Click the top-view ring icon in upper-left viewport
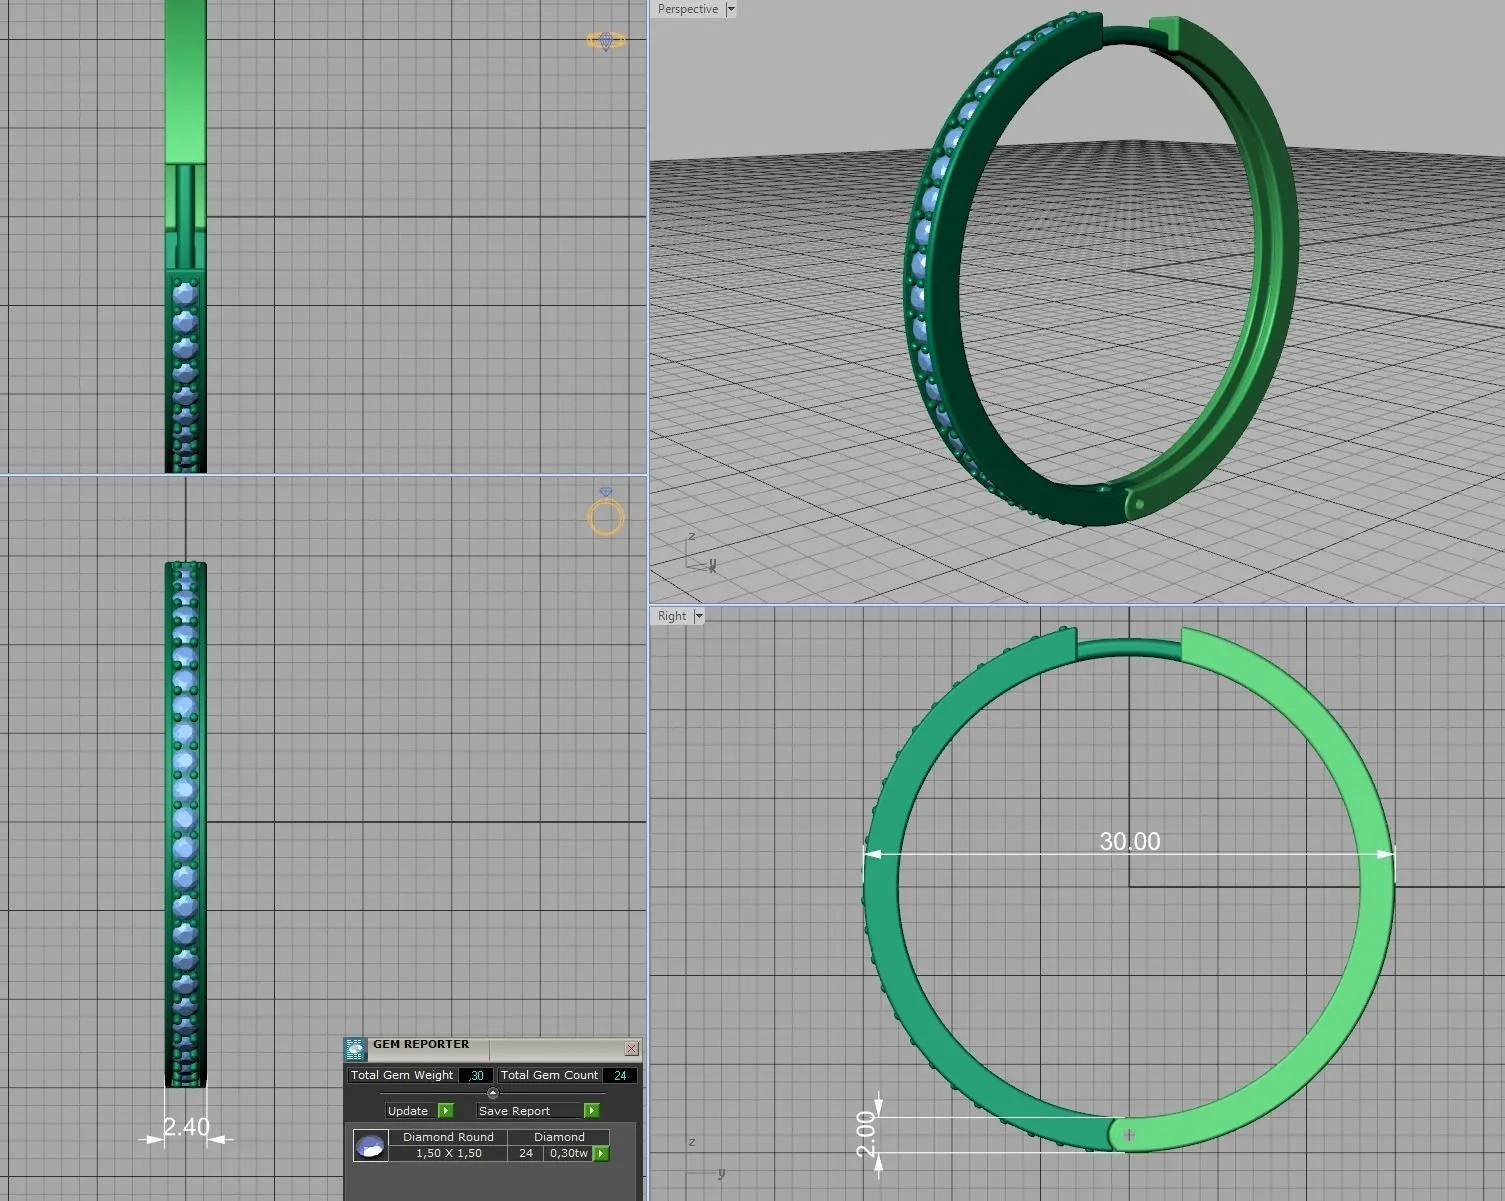Screen dimensions: 1505x1201 click(x=606, y=41)
